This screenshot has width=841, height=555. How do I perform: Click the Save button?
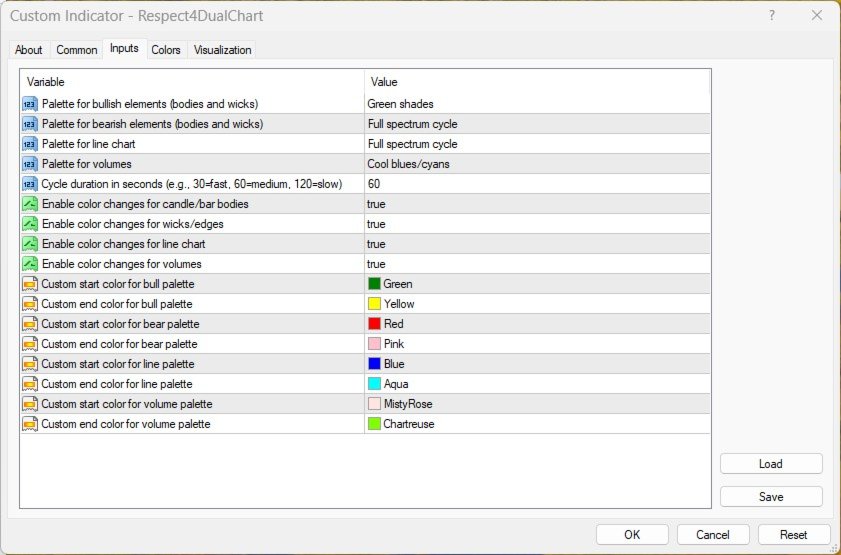771,497
